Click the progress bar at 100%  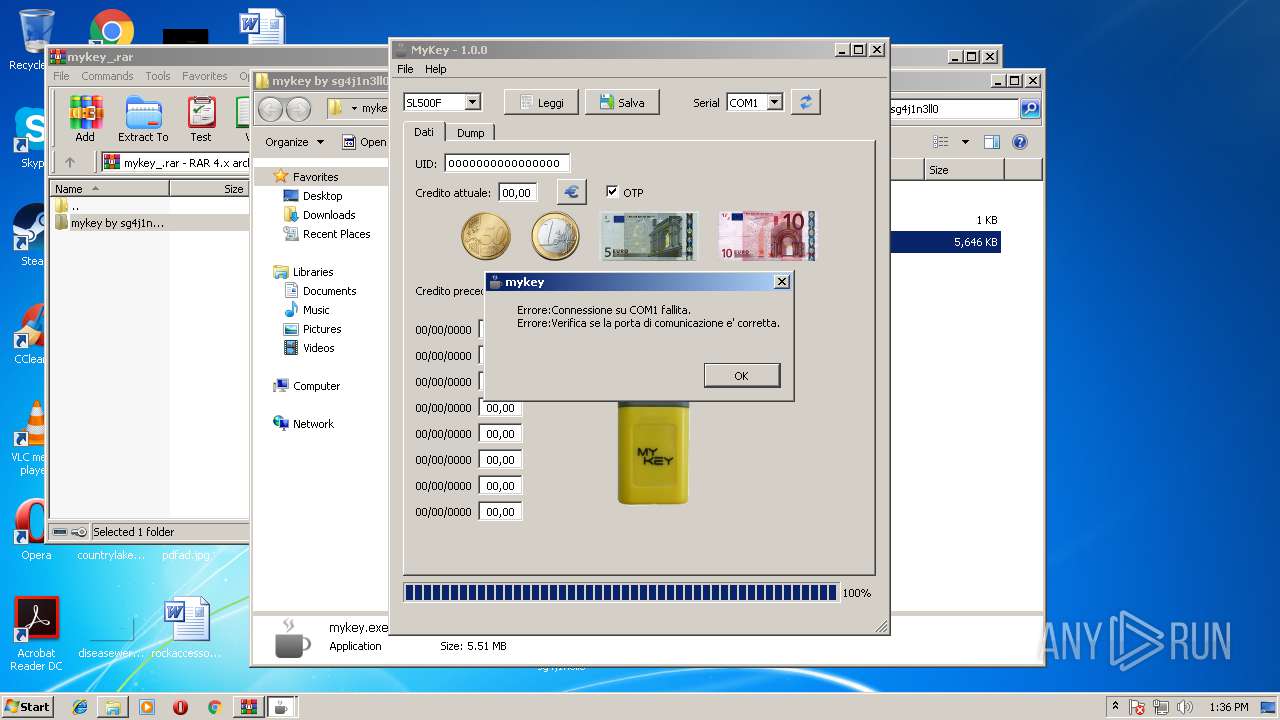click(620, 593)
